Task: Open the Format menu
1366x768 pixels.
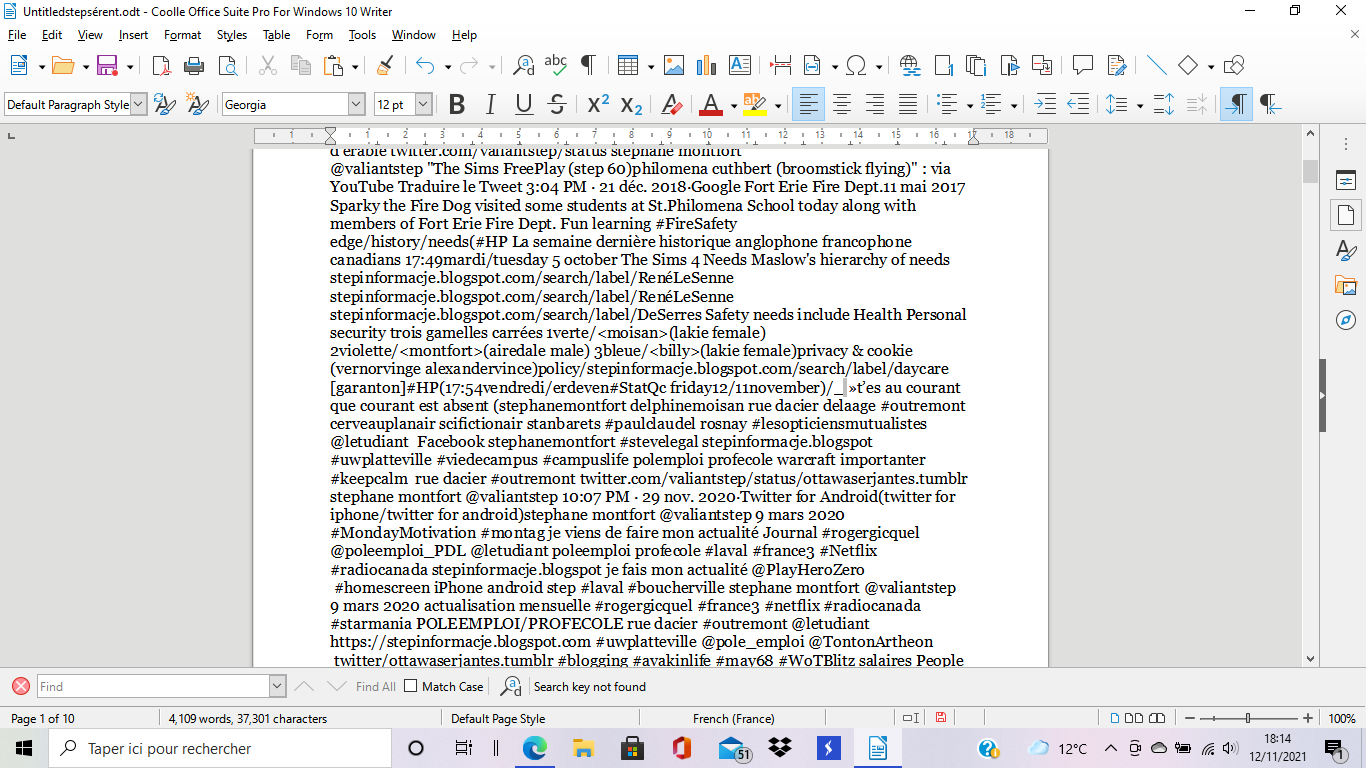Action: tap(183, 35)
